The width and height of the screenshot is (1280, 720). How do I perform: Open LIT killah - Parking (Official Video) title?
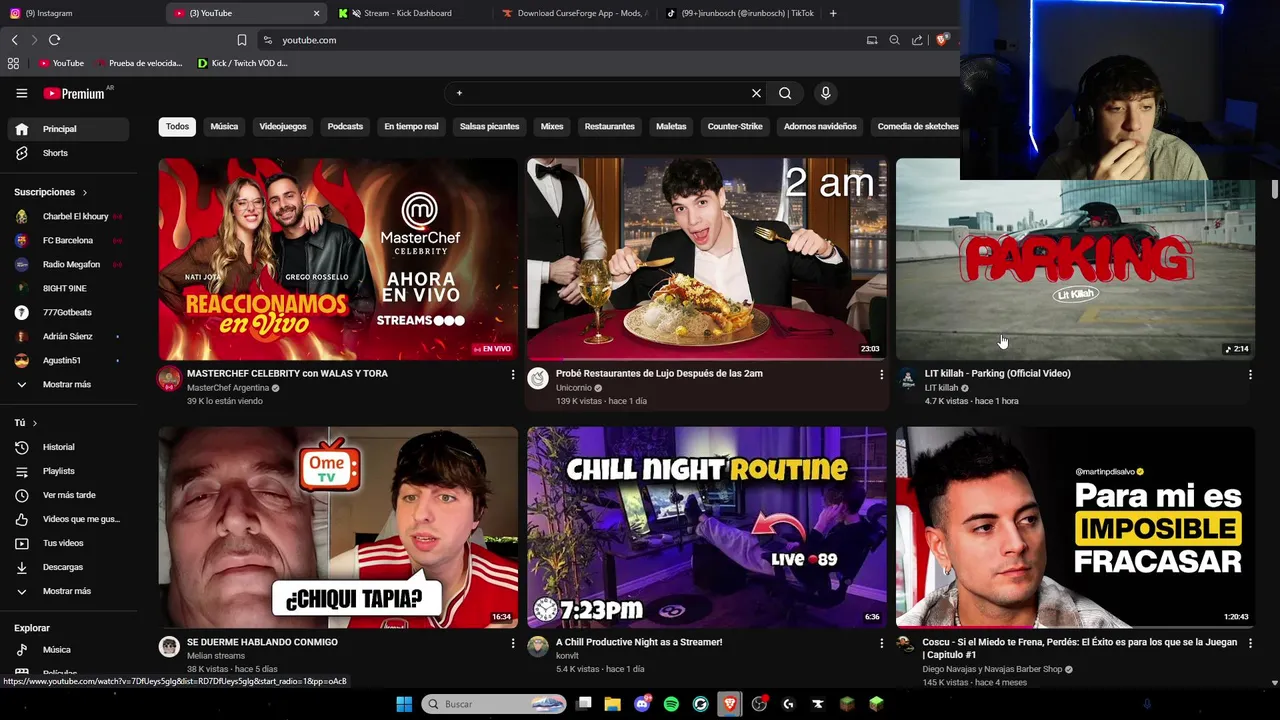997,373
